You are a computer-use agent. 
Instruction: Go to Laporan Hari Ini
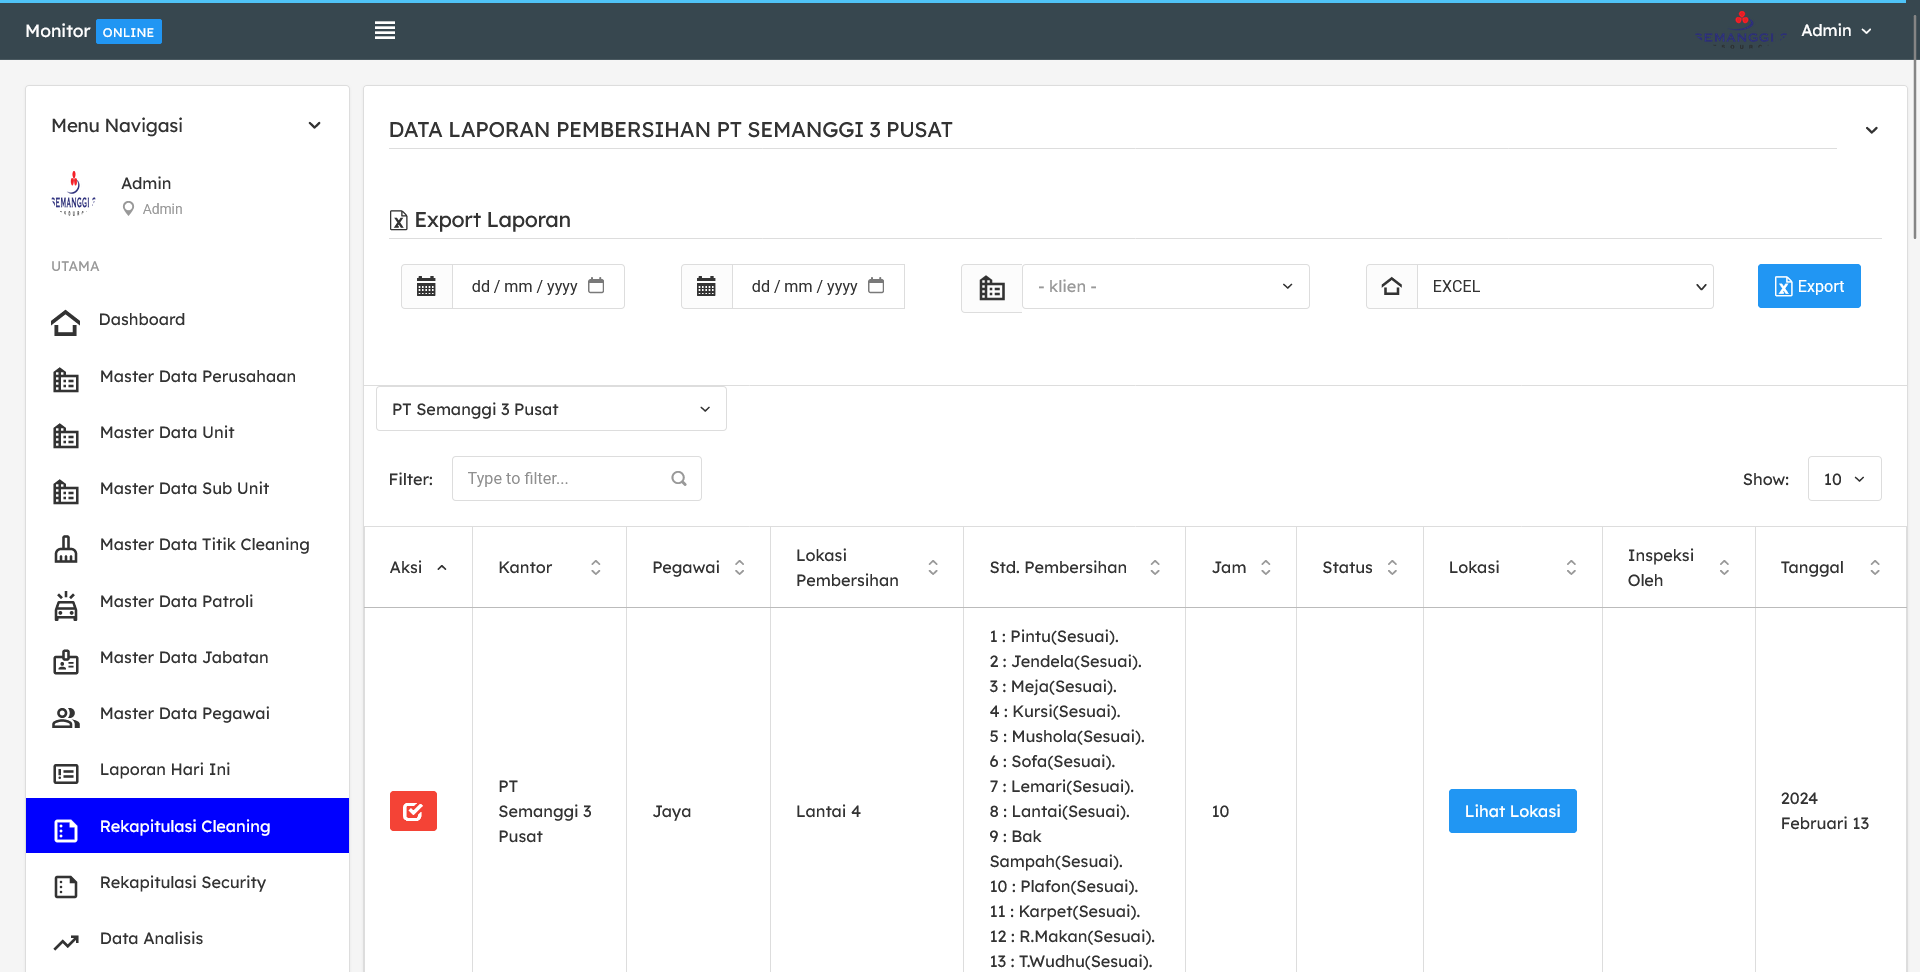click(165, 769)
